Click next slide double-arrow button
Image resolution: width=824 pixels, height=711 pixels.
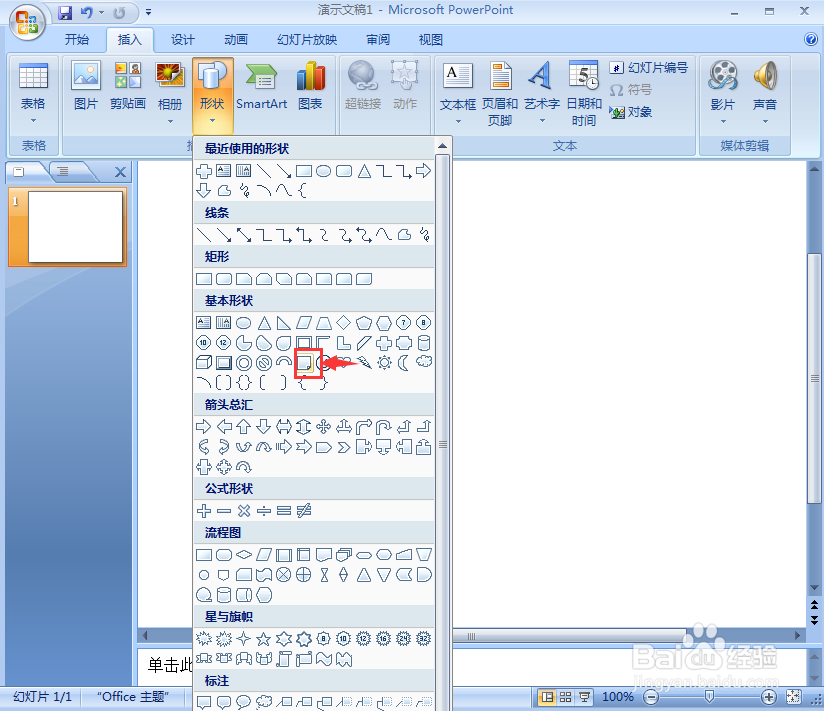(814, 620)
